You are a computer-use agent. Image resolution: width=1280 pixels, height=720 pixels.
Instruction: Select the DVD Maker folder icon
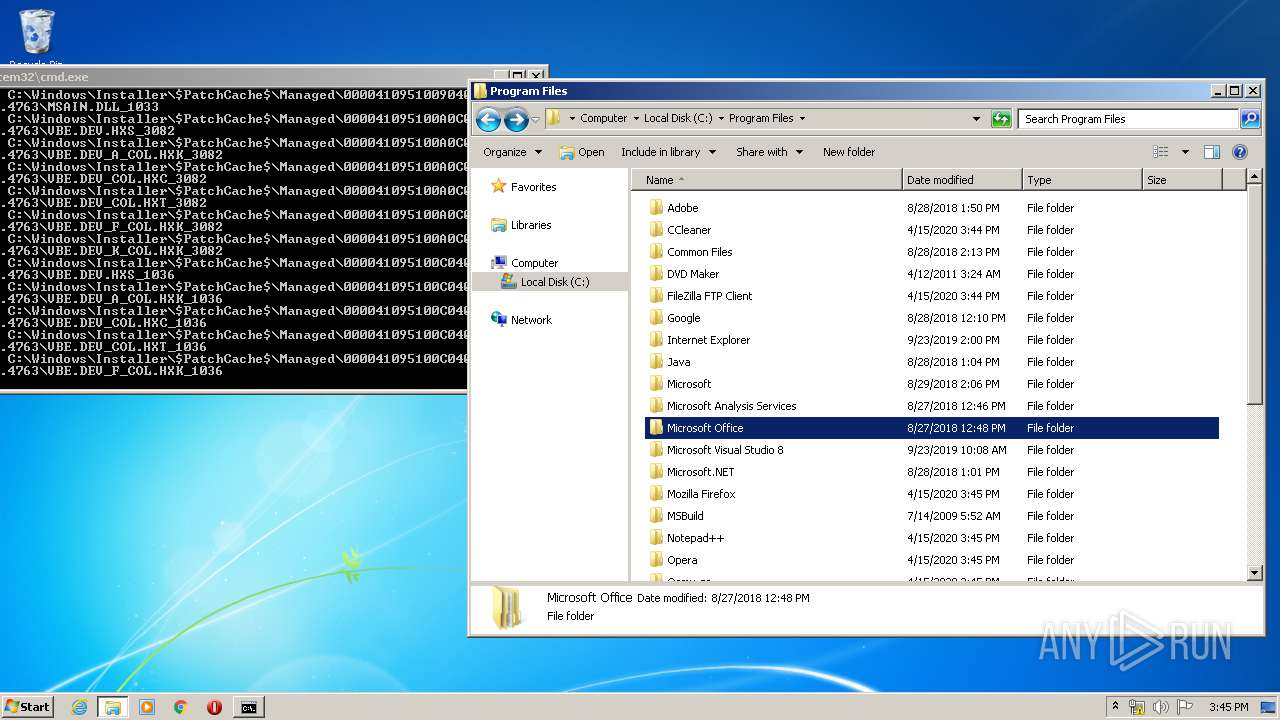tap(656, 274)
